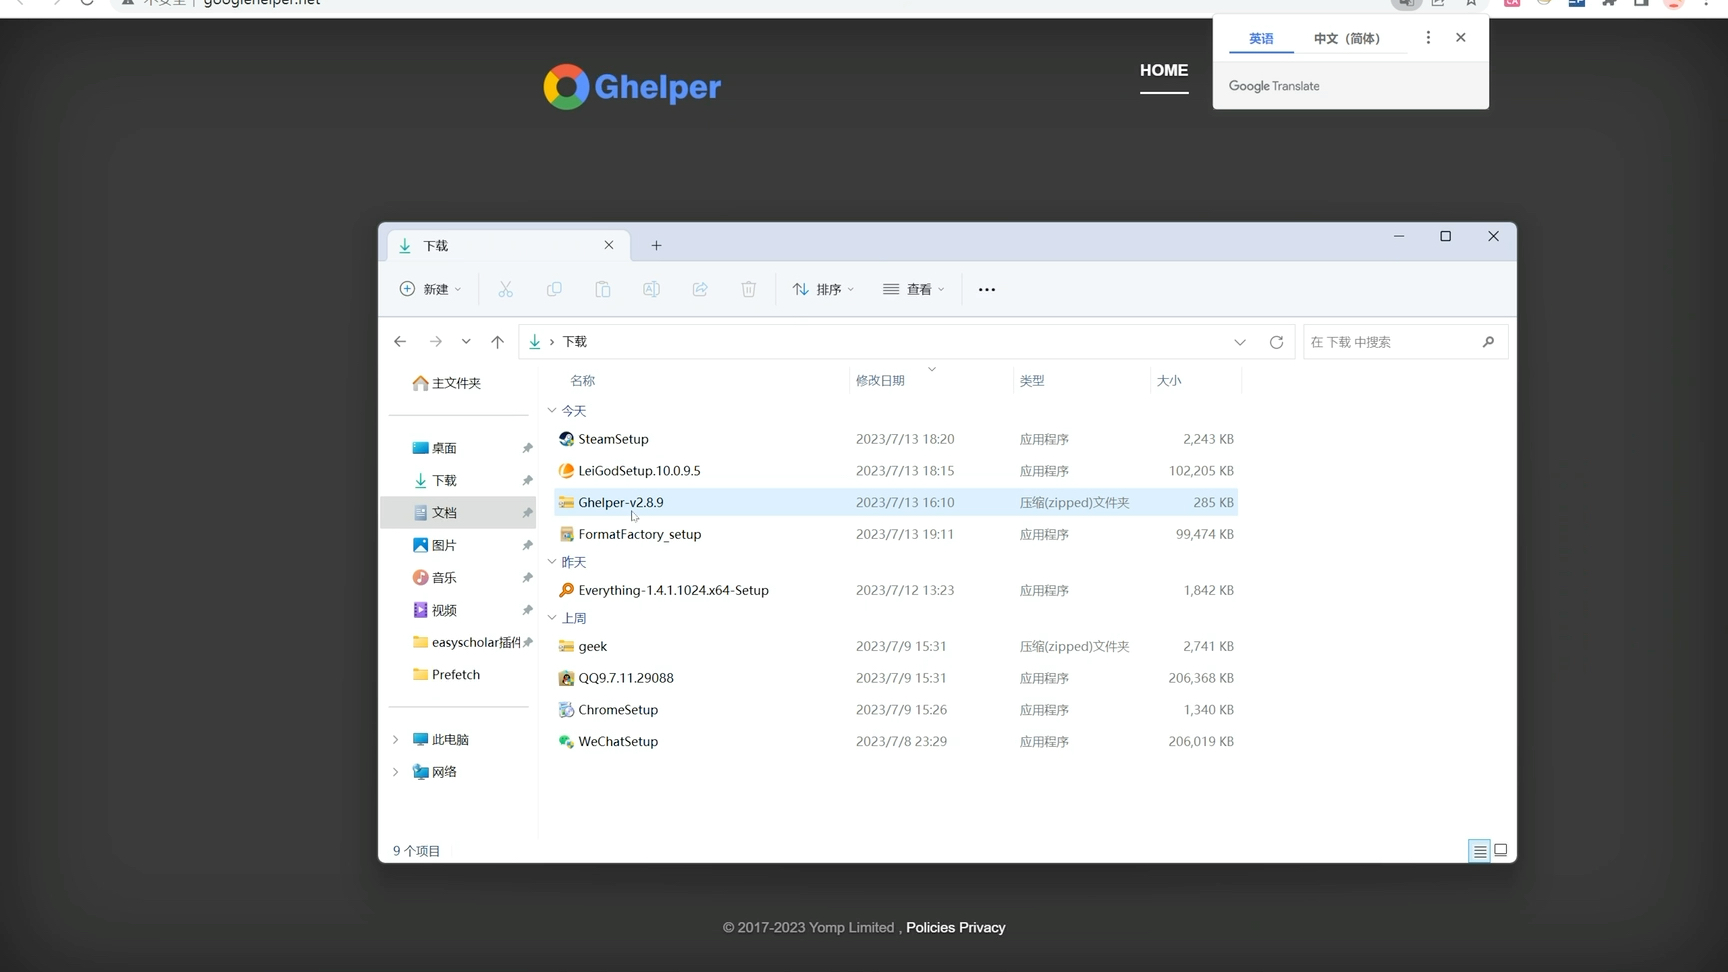Click the pin toggle next to 图片
This screenshot has height=972, width=1728.
(x=527, y=545)
